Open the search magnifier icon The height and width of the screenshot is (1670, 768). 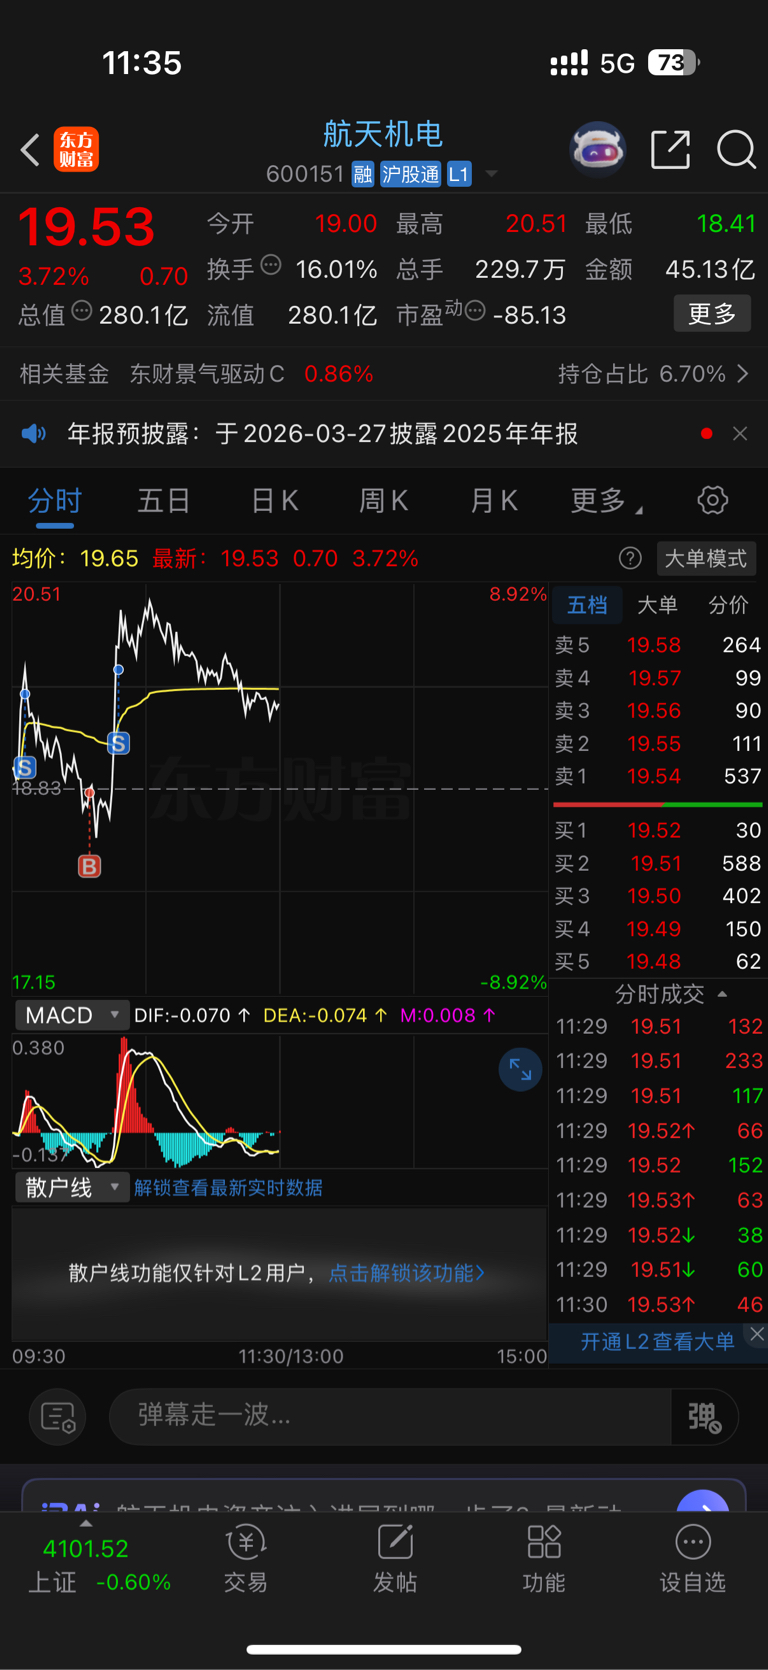pos(736,150)
